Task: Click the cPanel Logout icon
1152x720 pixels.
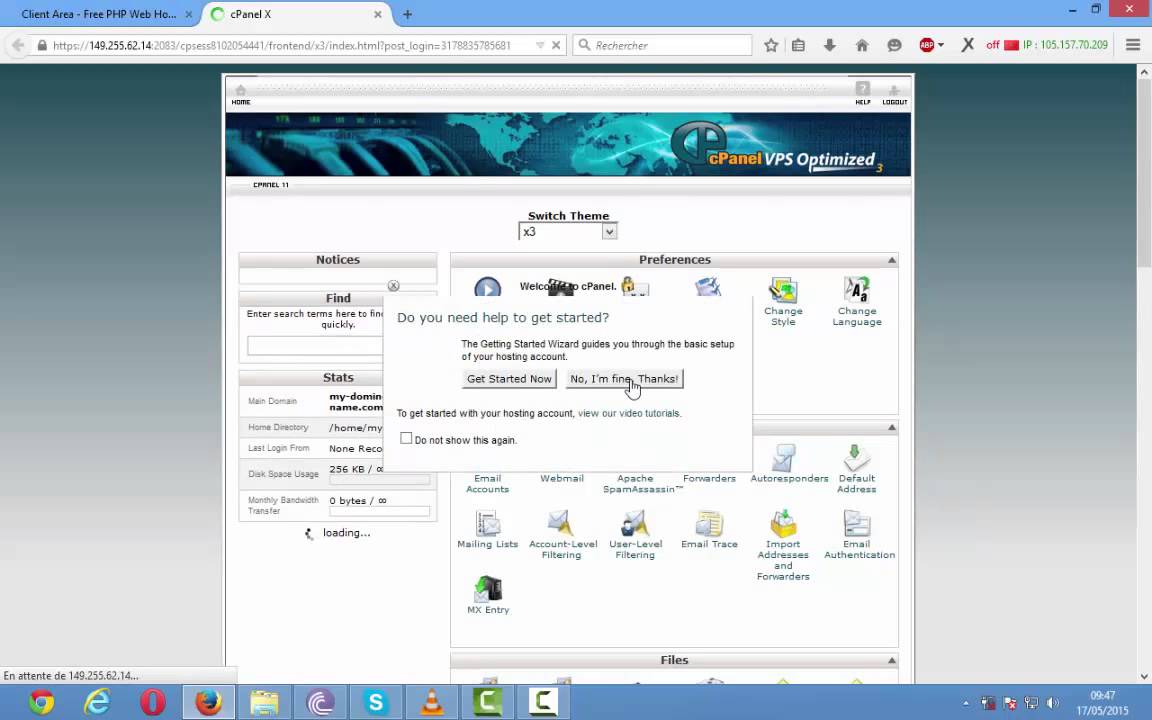Action: coord(894,95)
